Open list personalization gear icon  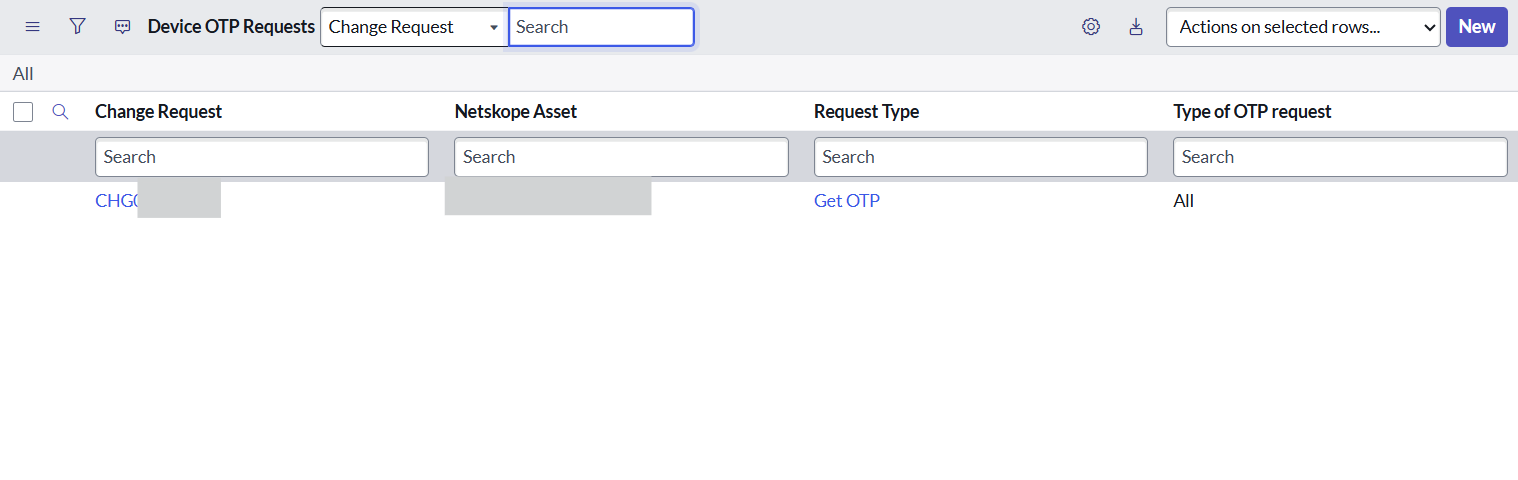(1091, 27)
